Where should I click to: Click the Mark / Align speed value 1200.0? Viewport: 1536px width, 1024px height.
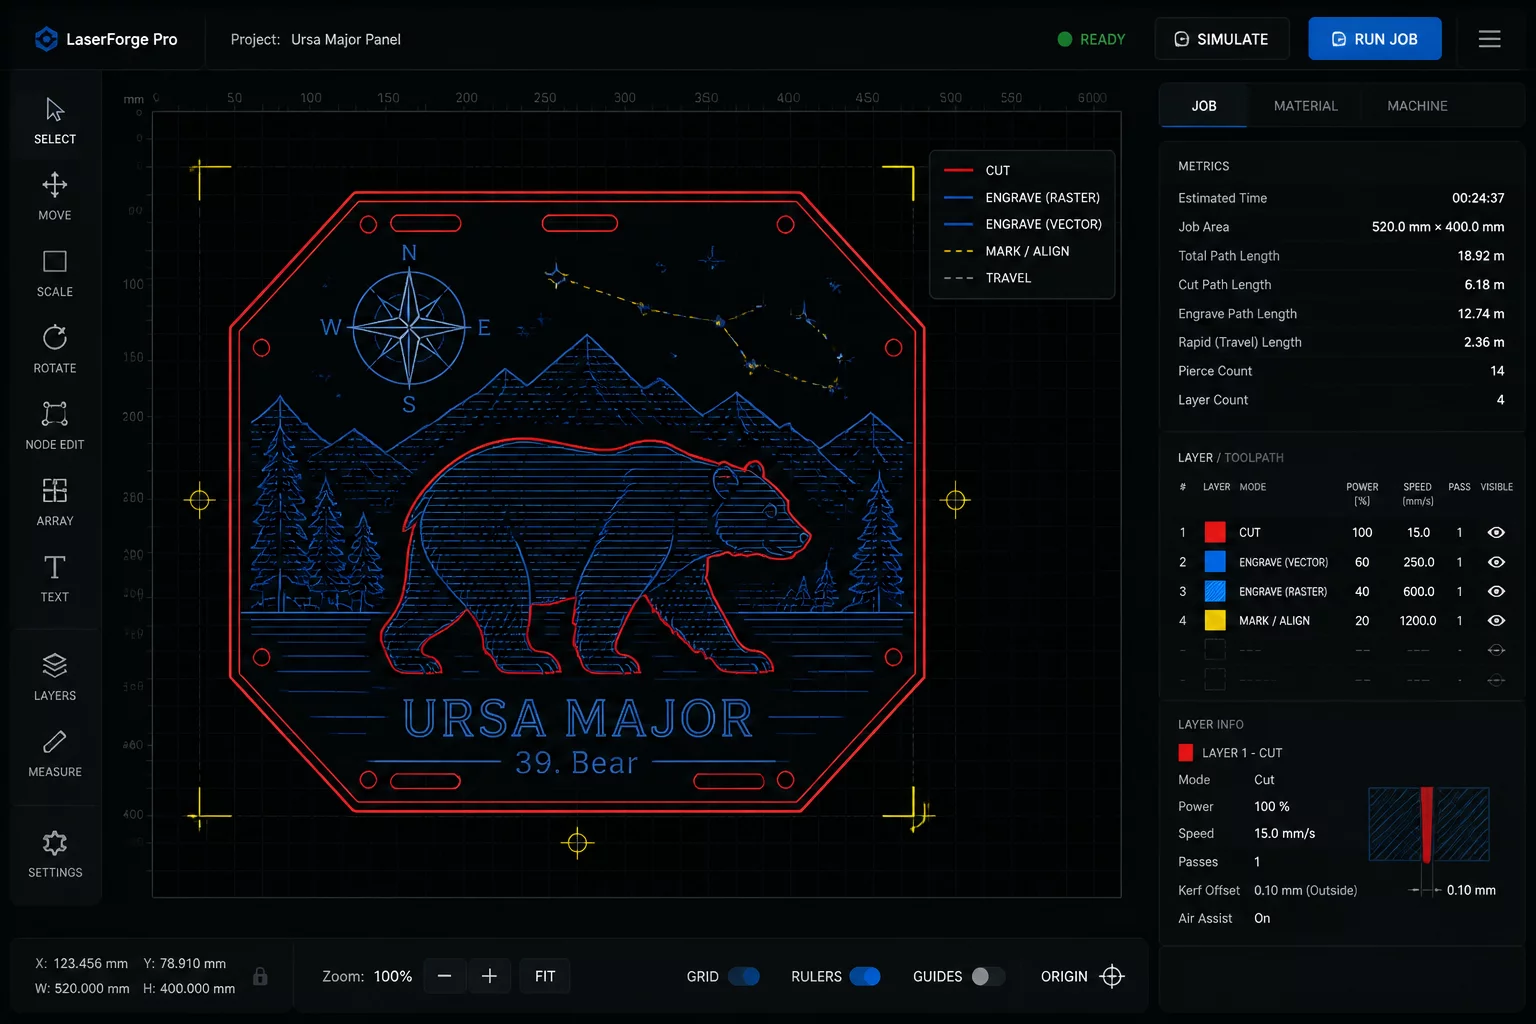1418,620
